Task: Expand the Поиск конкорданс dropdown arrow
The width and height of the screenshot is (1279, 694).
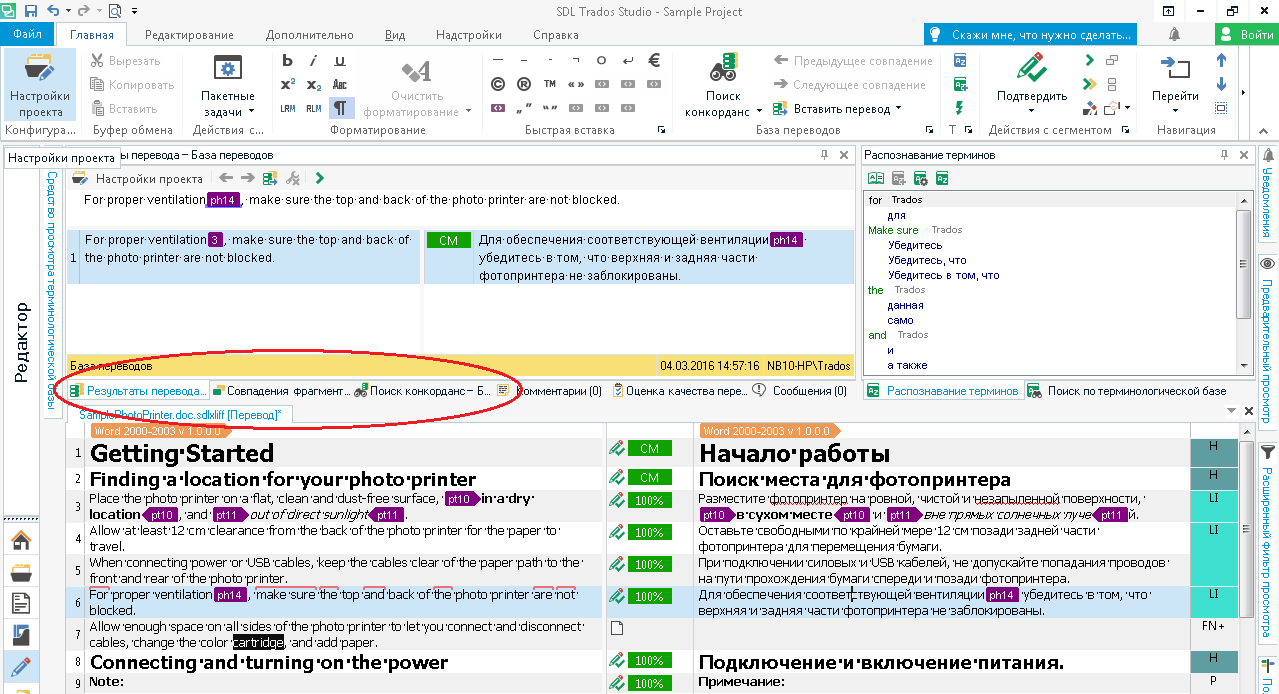Action: coord(759,112)
